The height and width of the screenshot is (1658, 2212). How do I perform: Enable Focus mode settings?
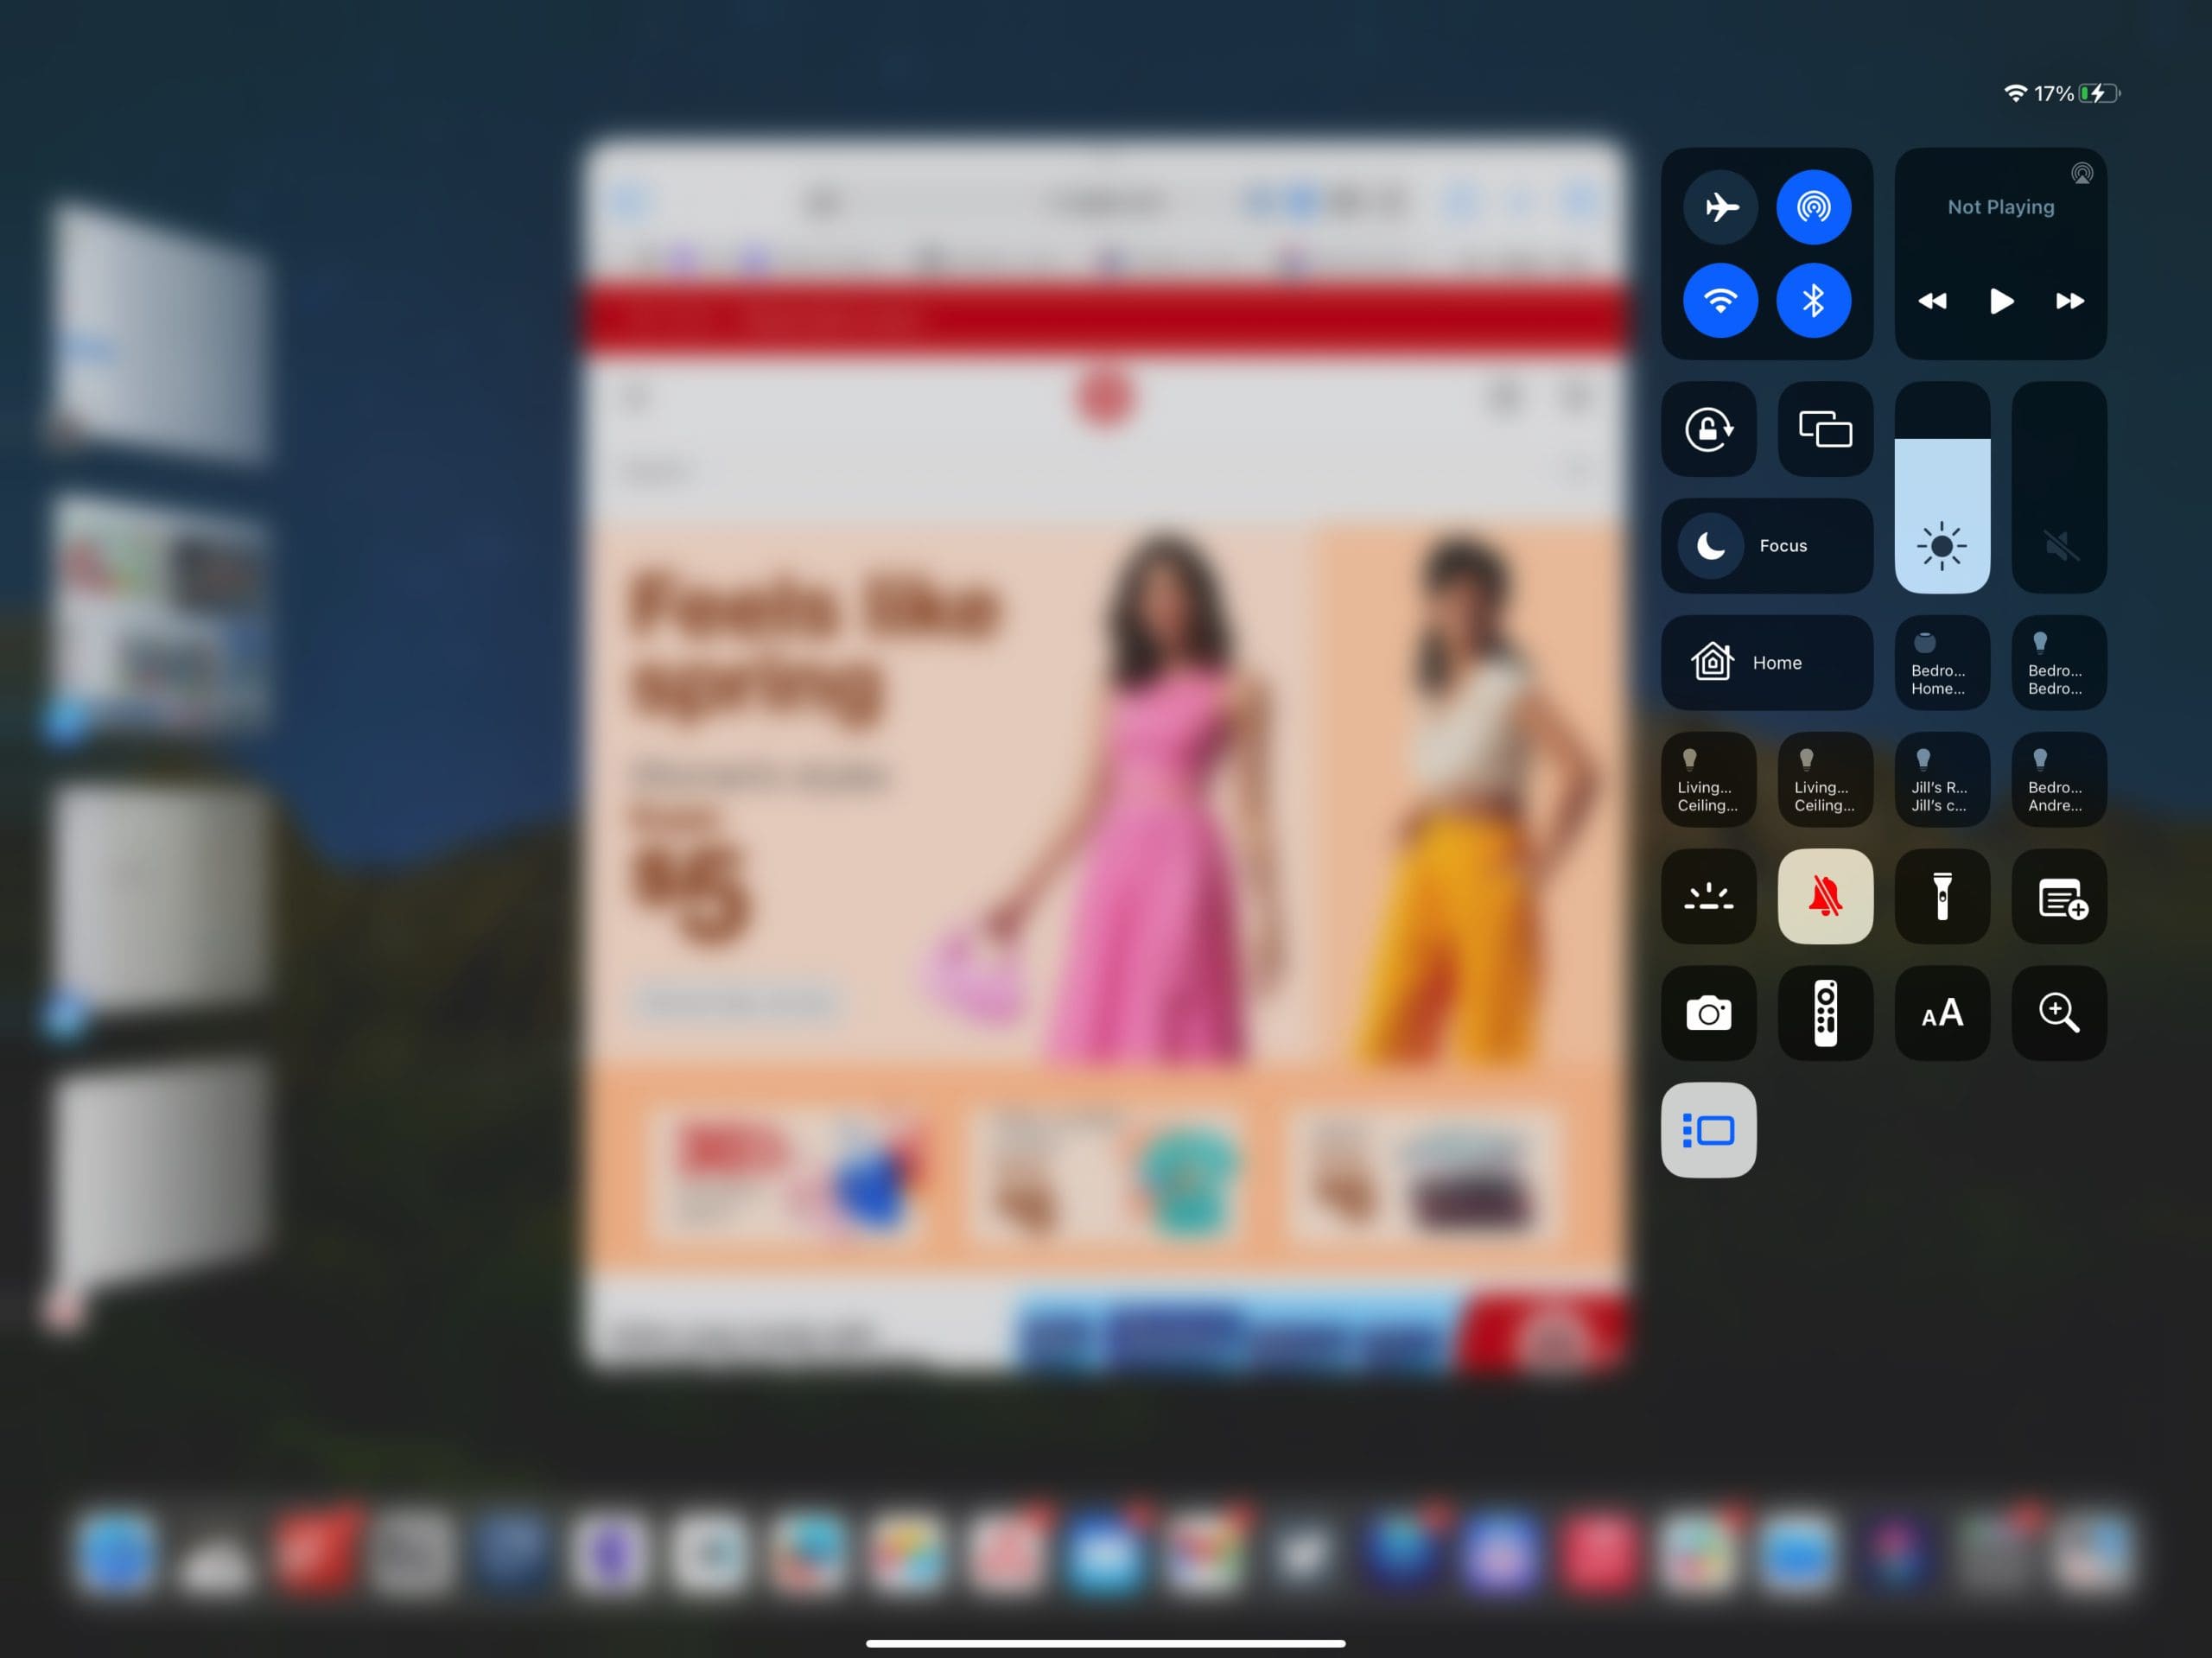[1766, 545]
